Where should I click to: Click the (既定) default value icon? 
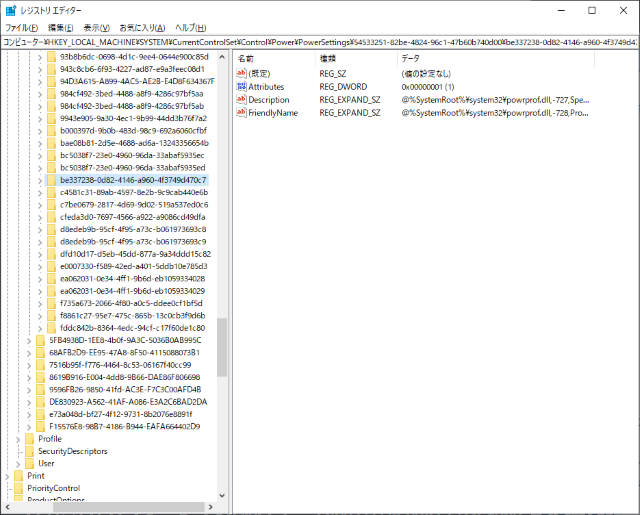click(240, 74)
